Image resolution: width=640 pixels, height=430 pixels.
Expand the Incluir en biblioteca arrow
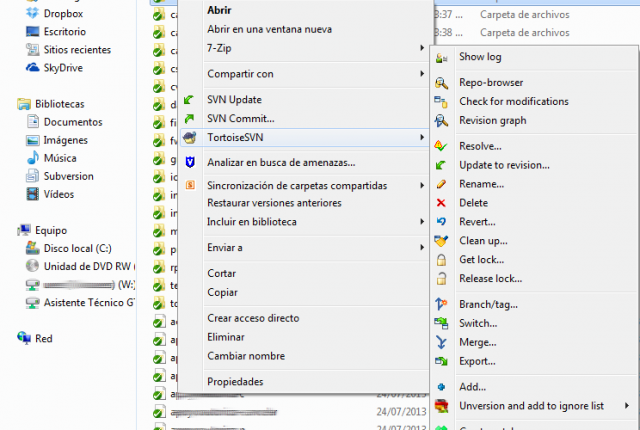pyautogui.click(x=422, y=222)
